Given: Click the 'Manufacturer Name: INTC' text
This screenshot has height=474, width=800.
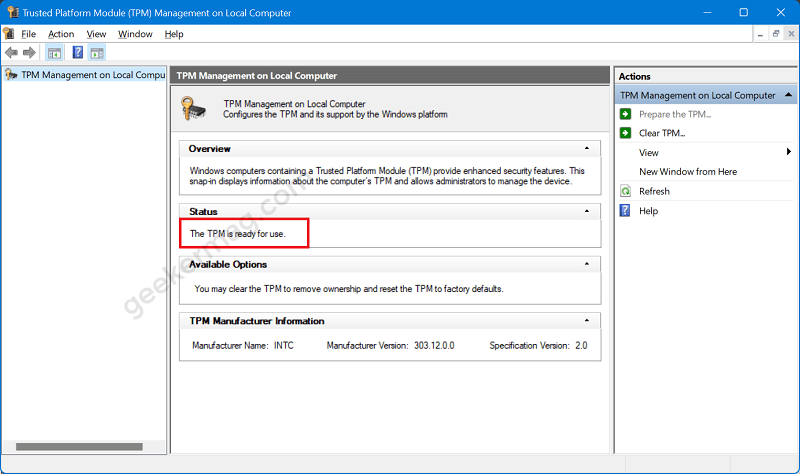Looking at the screenshot, I should tap(243, 345).
